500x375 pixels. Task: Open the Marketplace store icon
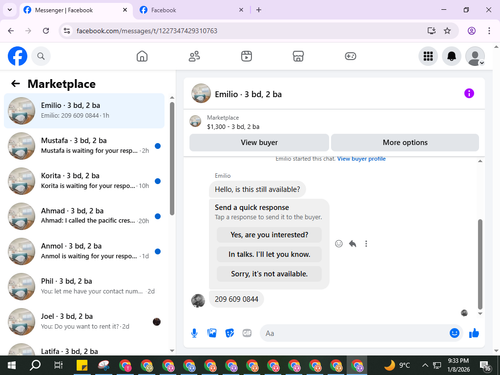pos(298,56)
